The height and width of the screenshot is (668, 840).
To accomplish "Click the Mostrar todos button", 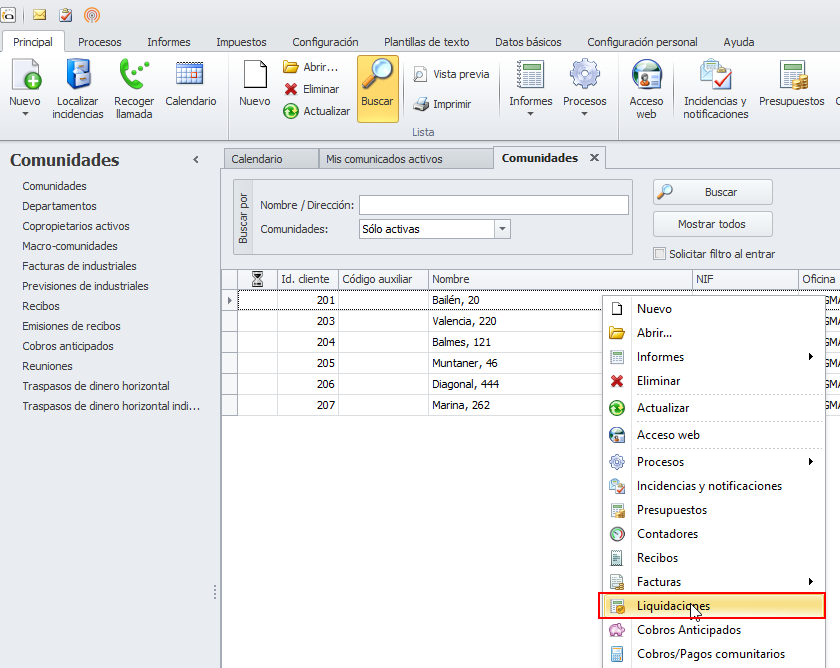I will [712, 224].
